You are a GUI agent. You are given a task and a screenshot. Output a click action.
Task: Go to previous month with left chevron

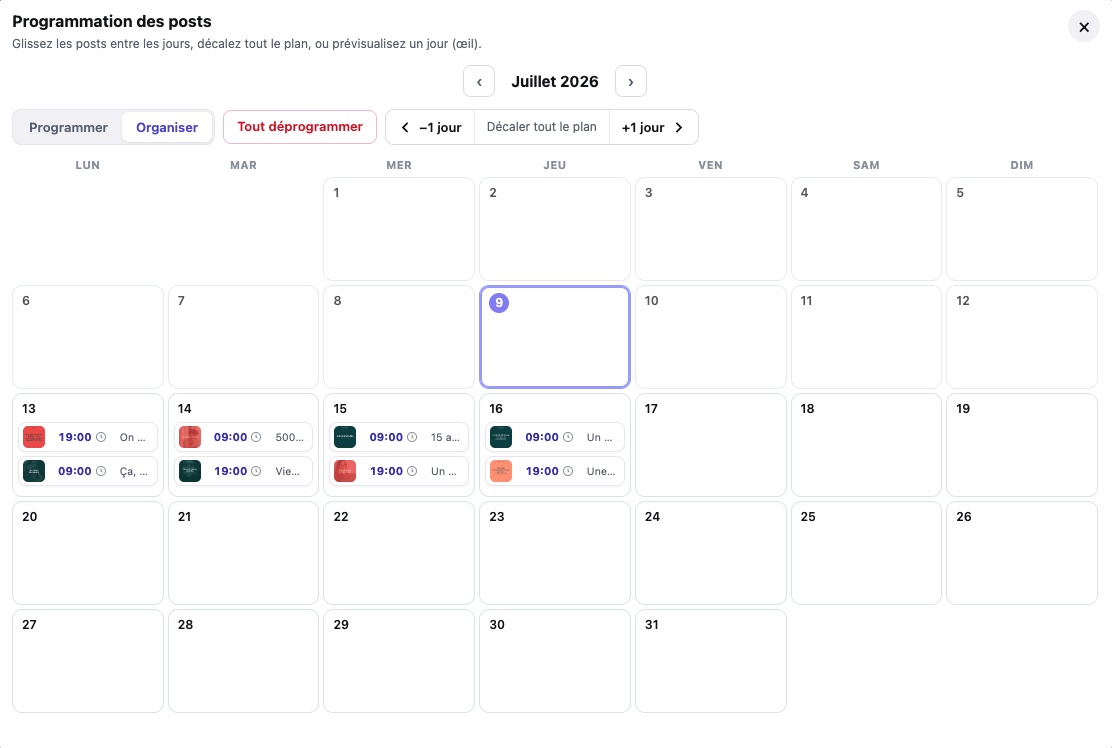click(x=479, y=82)
